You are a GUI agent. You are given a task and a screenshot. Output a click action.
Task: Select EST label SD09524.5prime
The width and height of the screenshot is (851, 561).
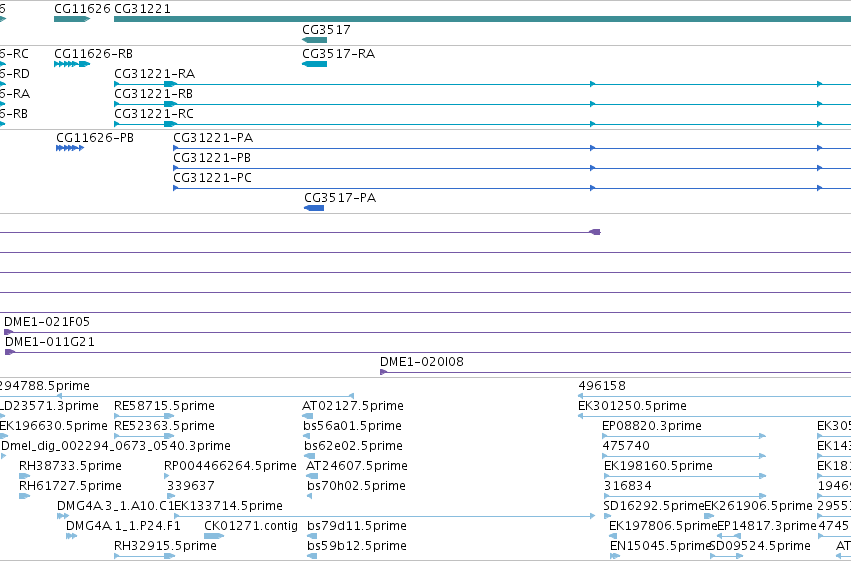pyautogui.click(x=760, y=546)
